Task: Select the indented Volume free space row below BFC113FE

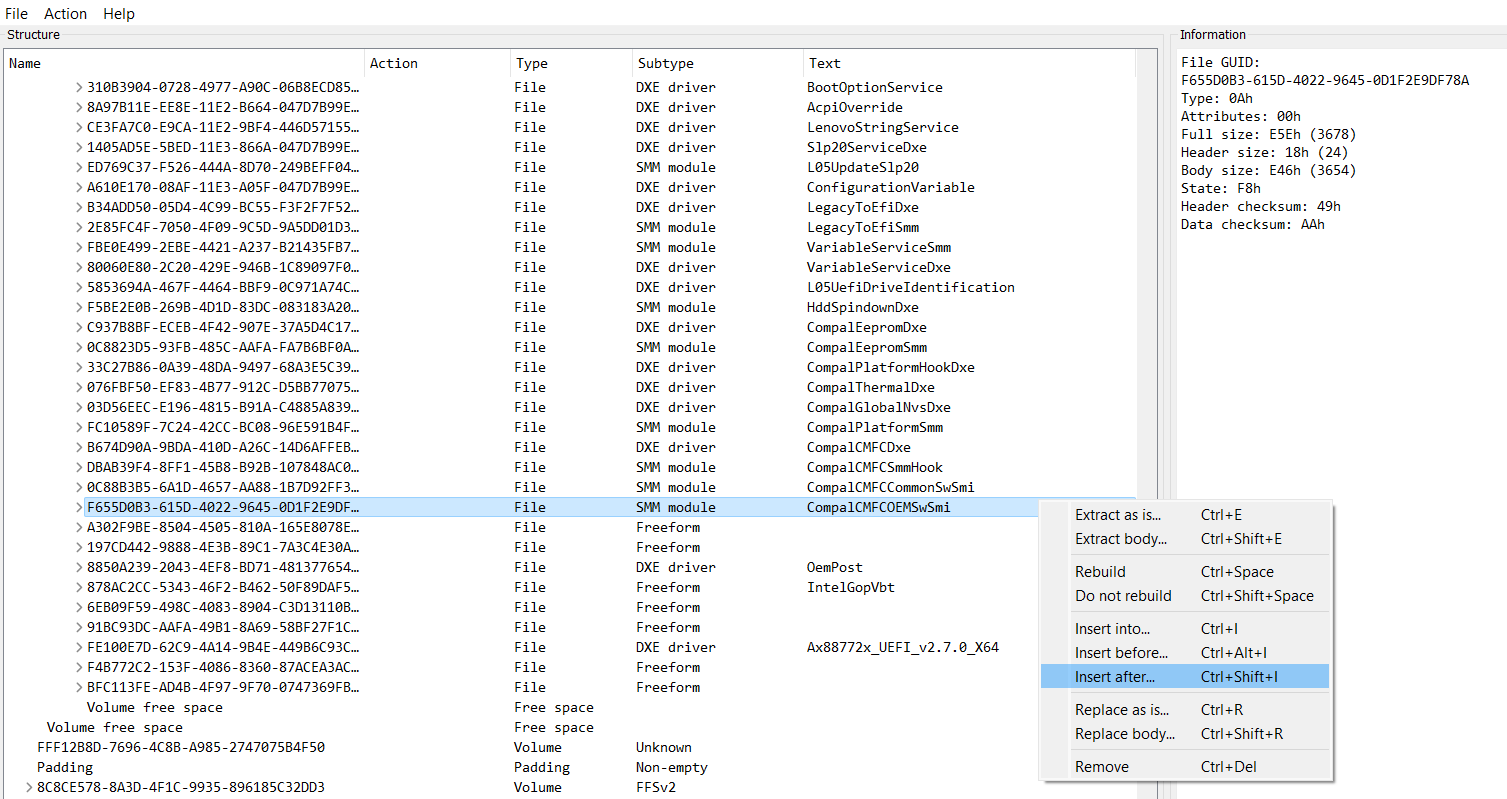Action: pyautogui.click(x=570, y=707)
